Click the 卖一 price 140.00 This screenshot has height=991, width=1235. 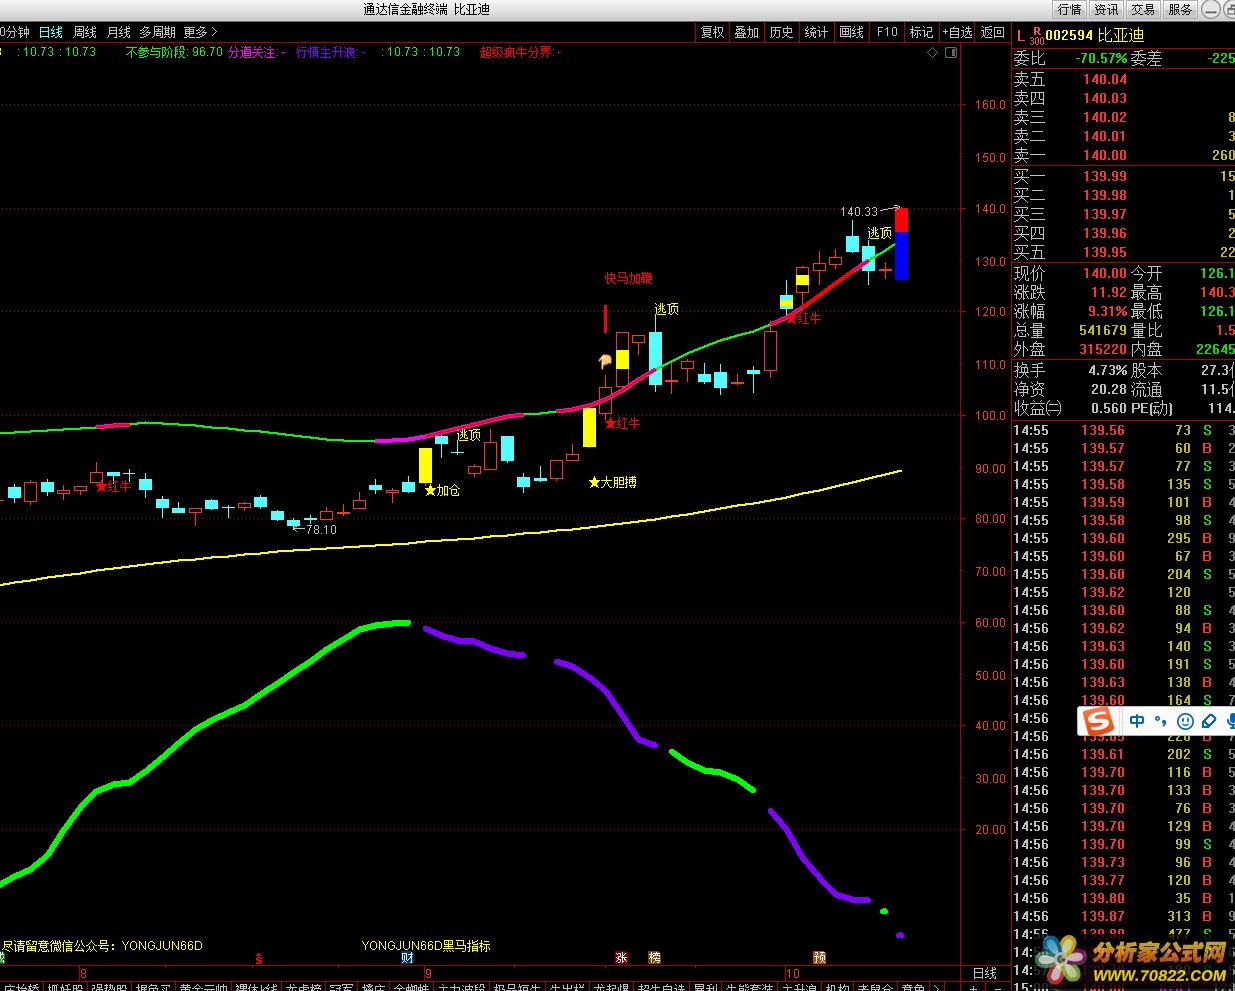tap(1104, 155)
